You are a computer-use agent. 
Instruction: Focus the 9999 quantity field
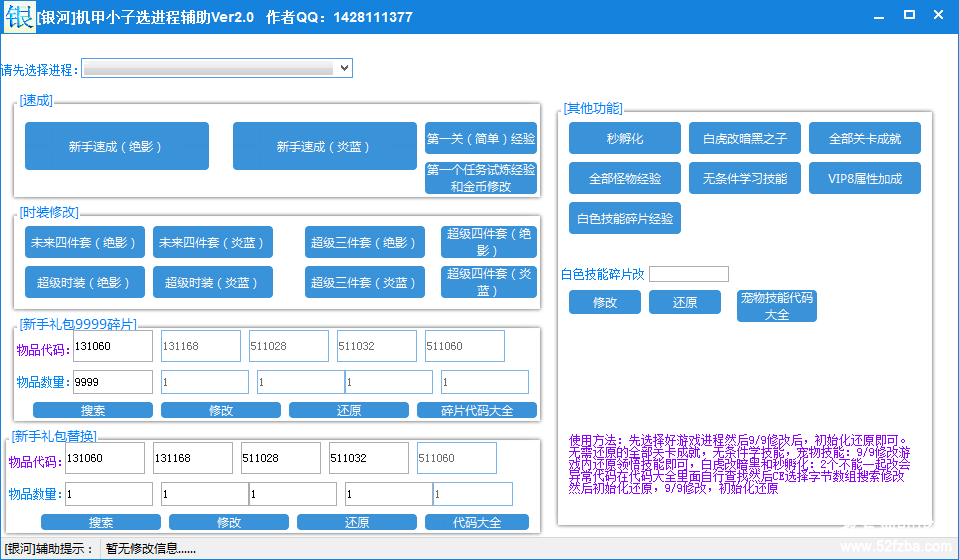click(x=113, y=382)
